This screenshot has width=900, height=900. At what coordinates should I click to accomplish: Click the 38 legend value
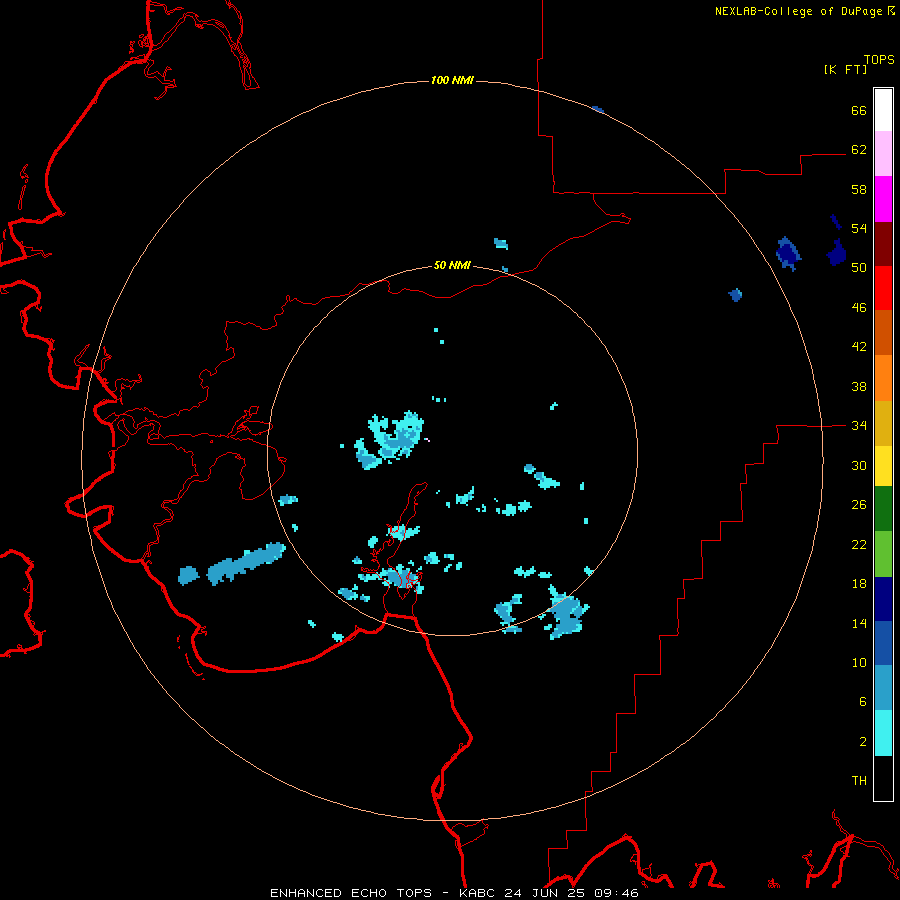[859, 387]
